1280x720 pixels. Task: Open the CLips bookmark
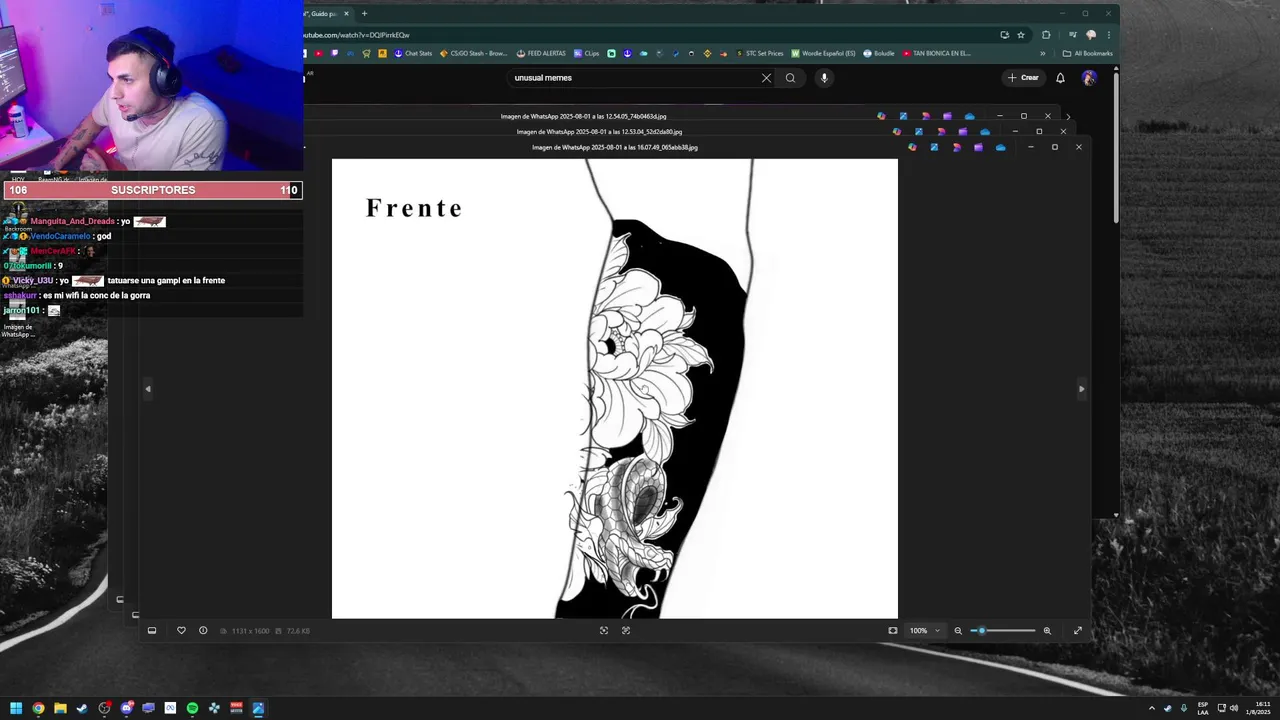[586, 53]
